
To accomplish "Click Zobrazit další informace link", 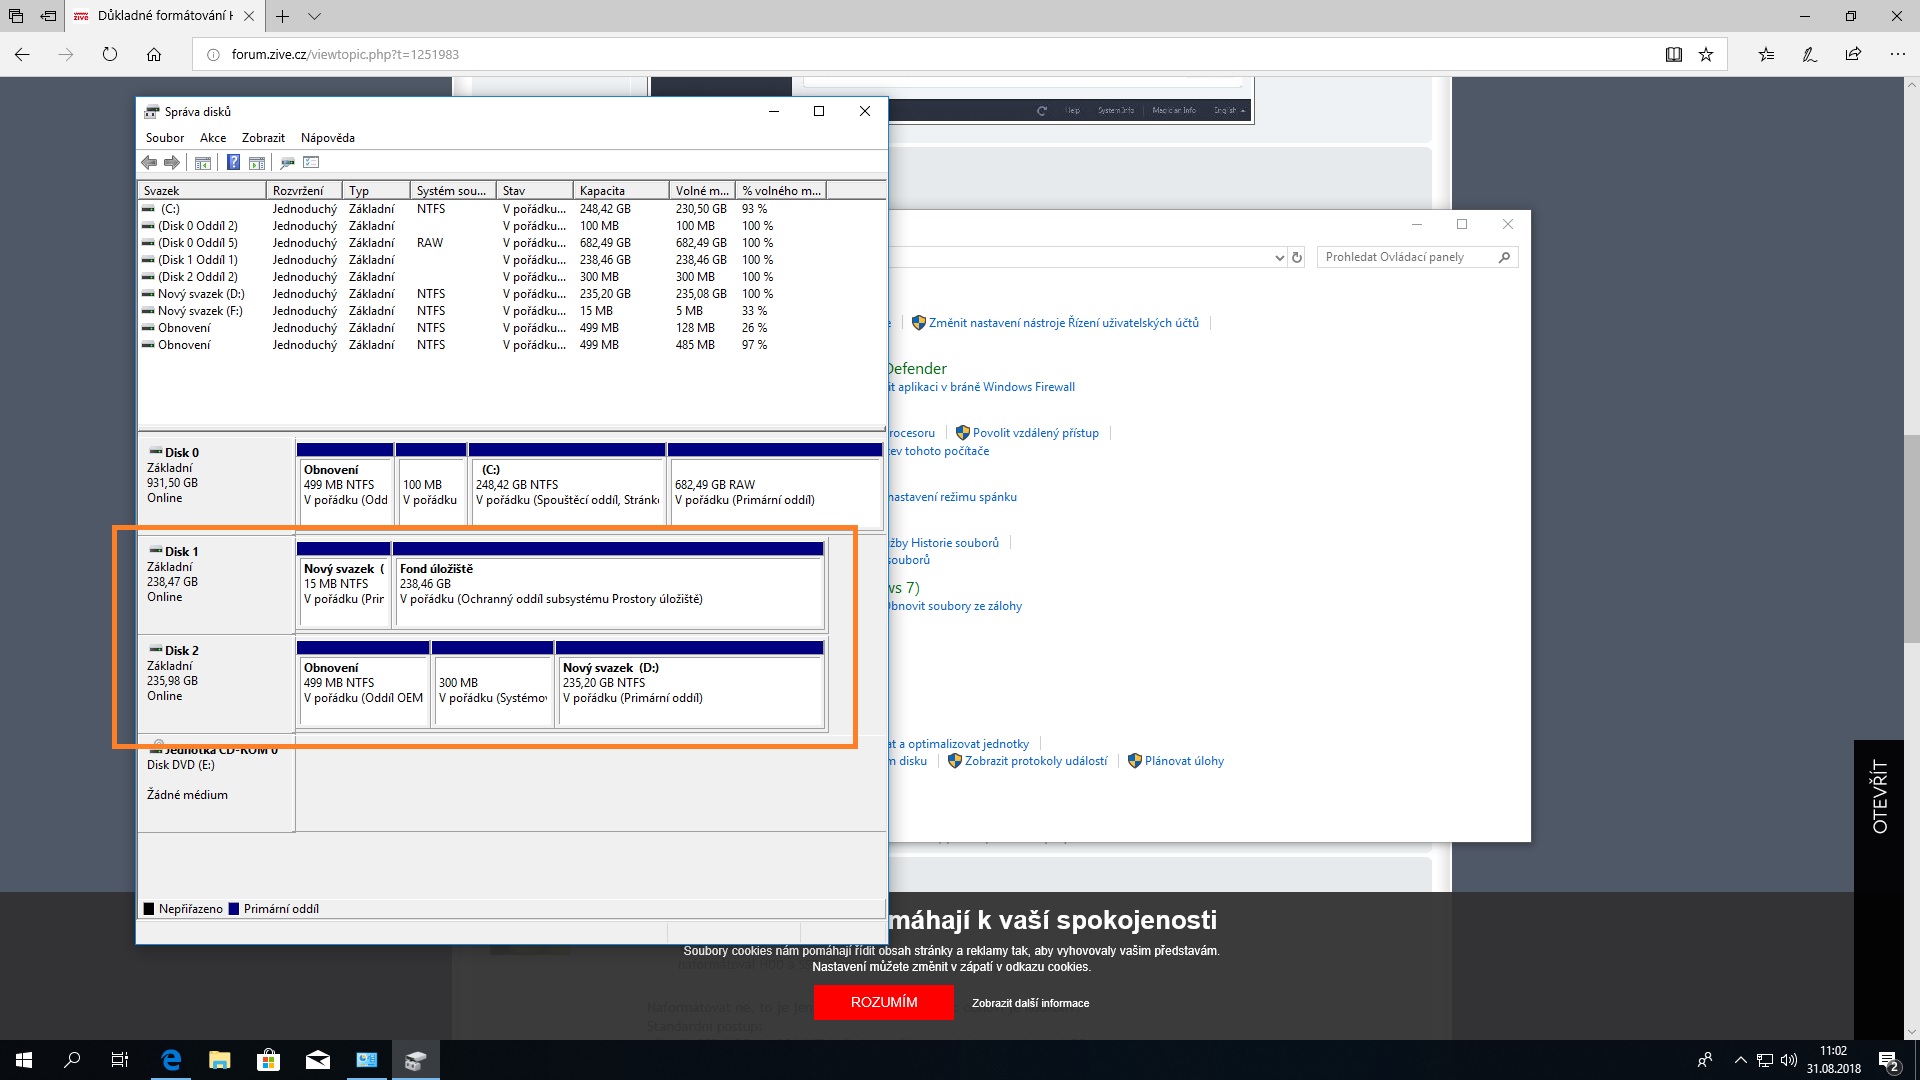I will click(1030, 1003).
